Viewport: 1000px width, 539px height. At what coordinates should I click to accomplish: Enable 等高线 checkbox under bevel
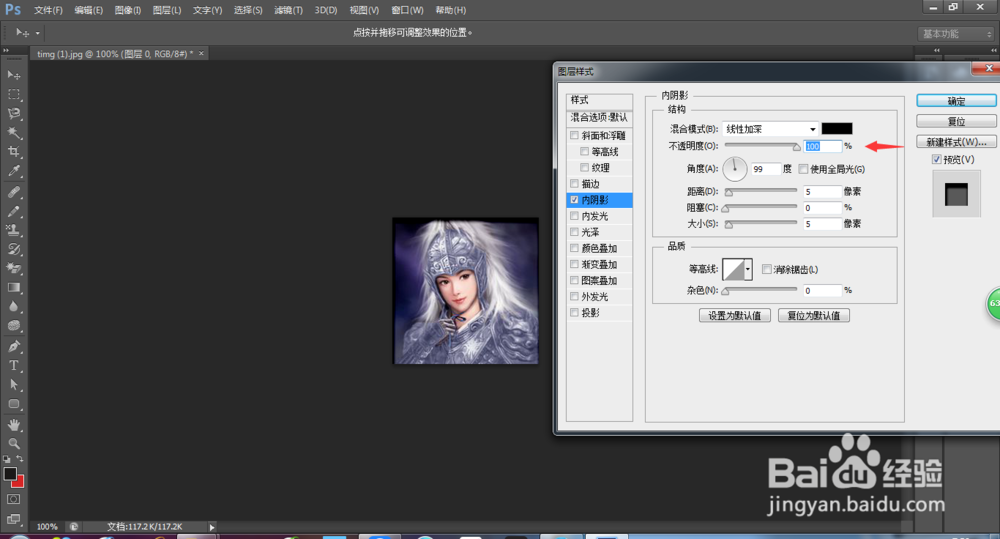pos(584,151)
